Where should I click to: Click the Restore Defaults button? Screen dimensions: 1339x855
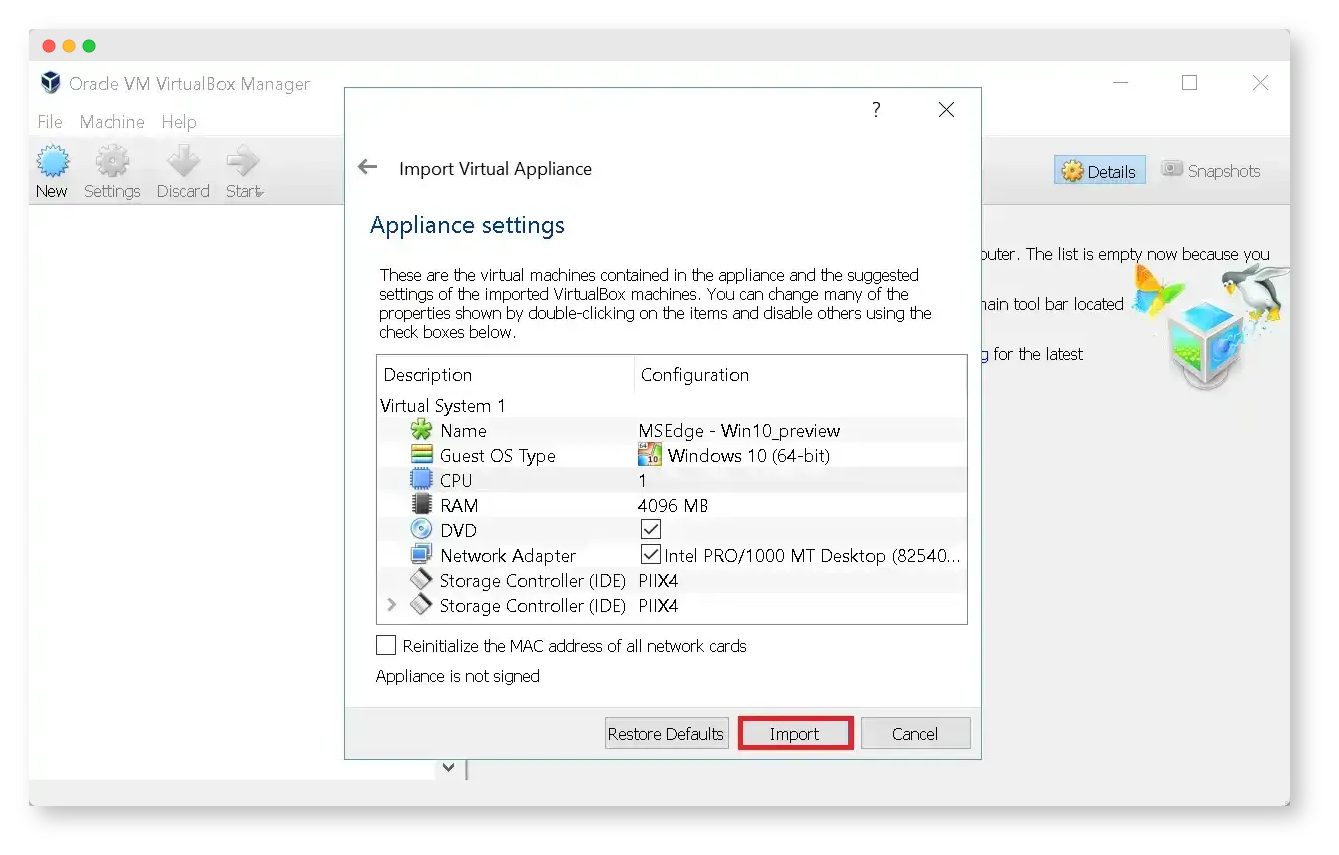coord(666,733)
